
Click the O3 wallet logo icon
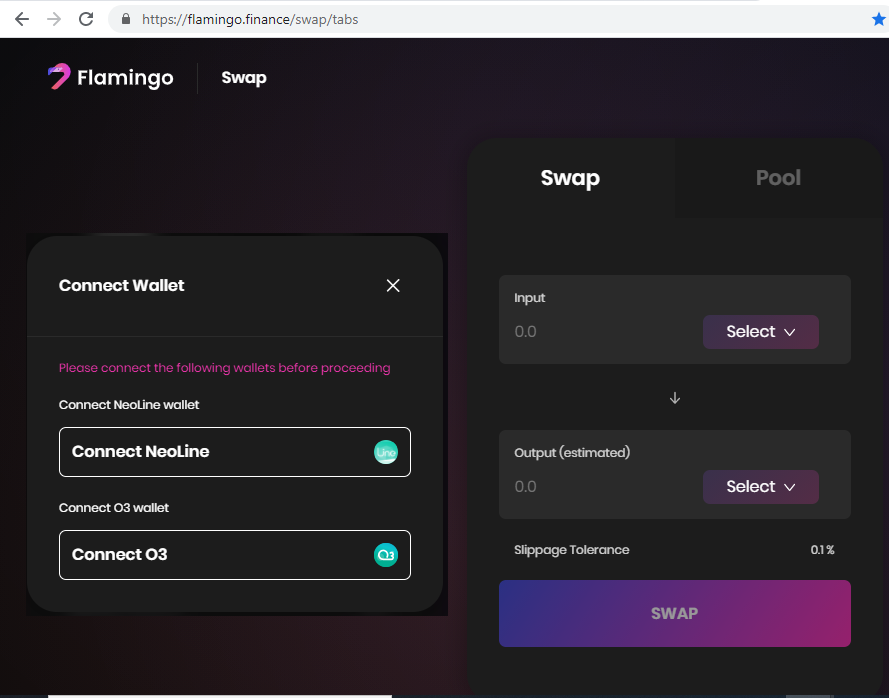pos(386,555)
